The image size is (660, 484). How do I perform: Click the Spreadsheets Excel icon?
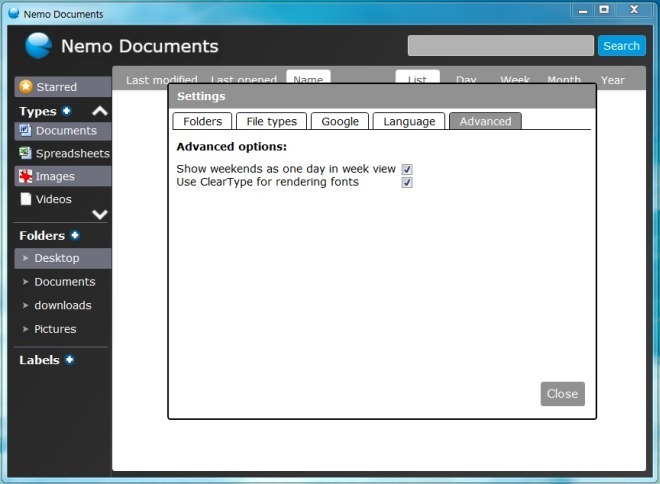click(x=25, y=153)
